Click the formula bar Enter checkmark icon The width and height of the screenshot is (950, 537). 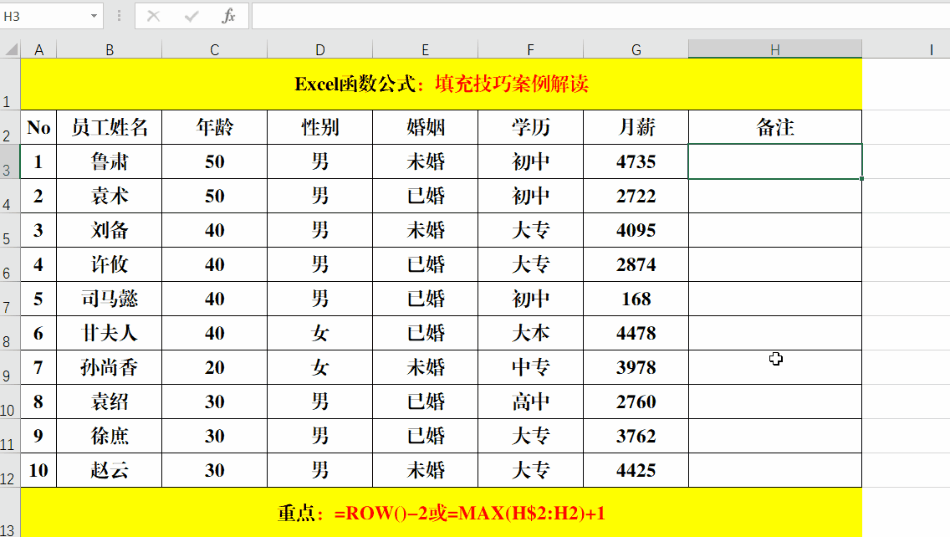pyautogui.click(x=191, y=16)
